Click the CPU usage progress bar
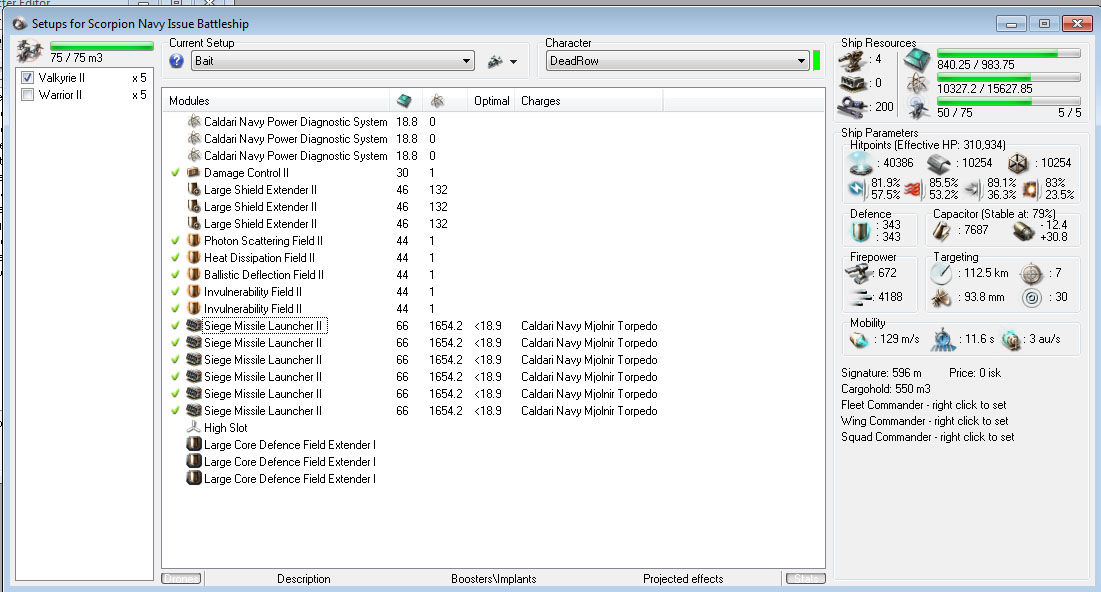 point(1009,54)
